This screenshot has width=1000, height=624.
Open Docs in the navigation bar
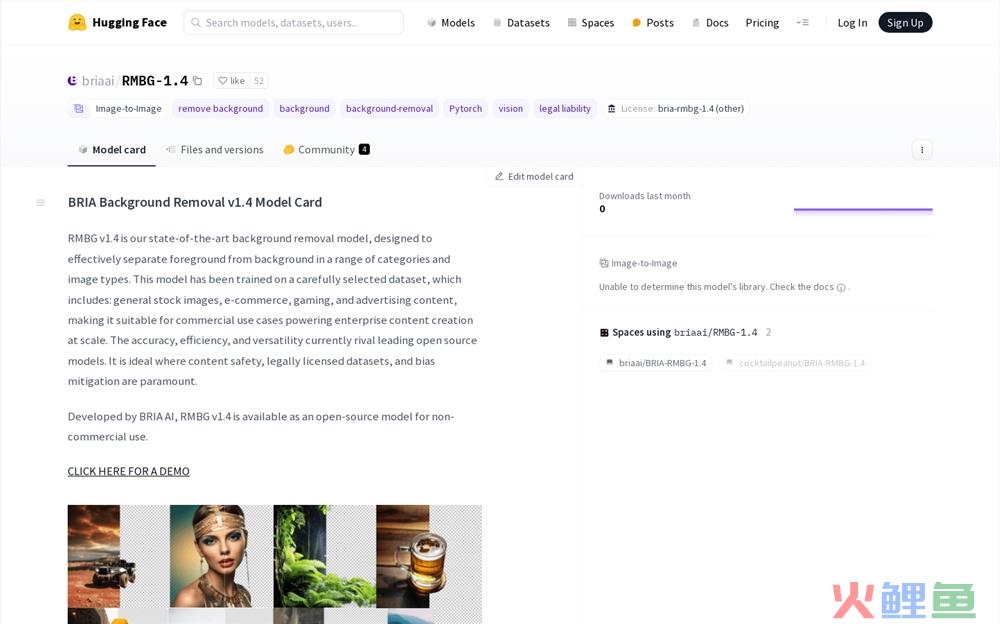[710, 23]
